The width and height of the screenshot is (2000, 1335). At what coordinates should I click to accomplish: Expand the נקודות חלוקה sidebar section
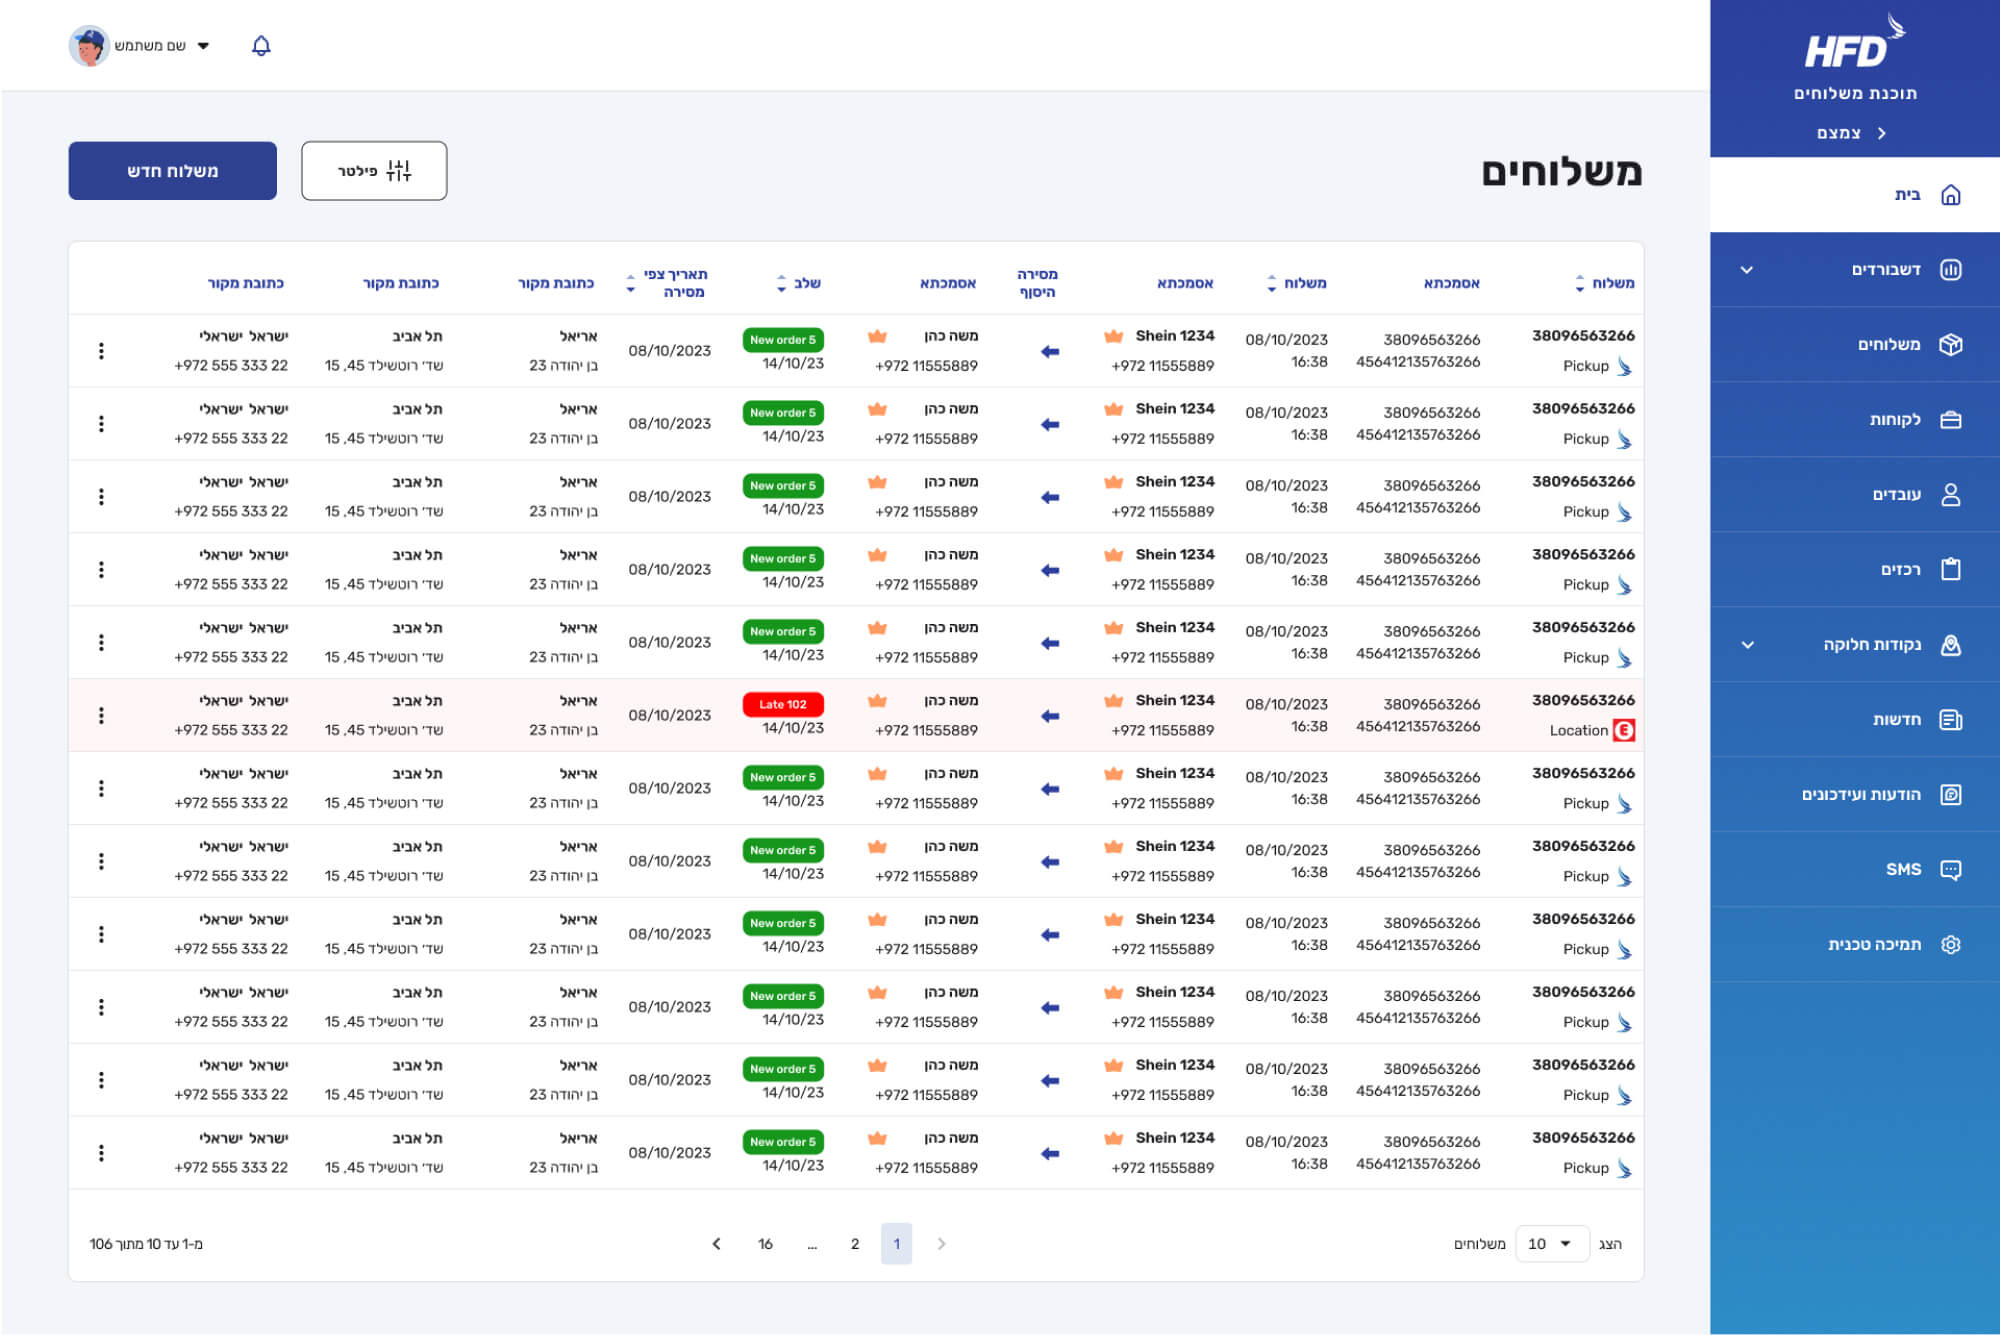click(1747, 645)
